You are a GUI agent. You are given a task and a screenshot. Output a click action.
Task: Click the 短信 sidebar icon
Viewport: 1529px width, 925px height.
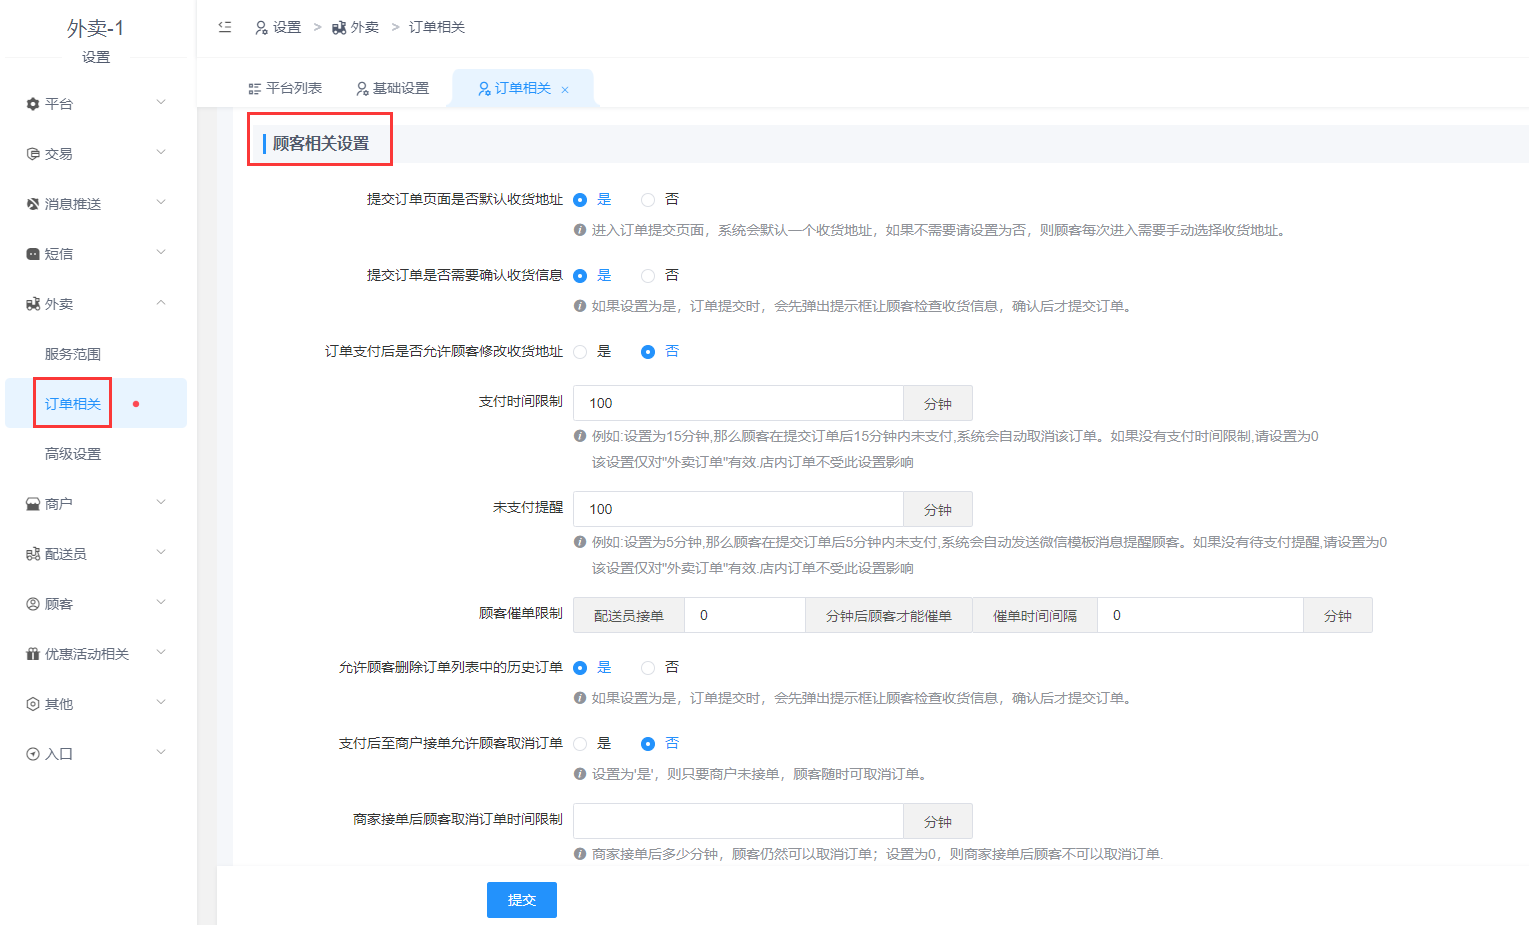click(x=33, y=254)
